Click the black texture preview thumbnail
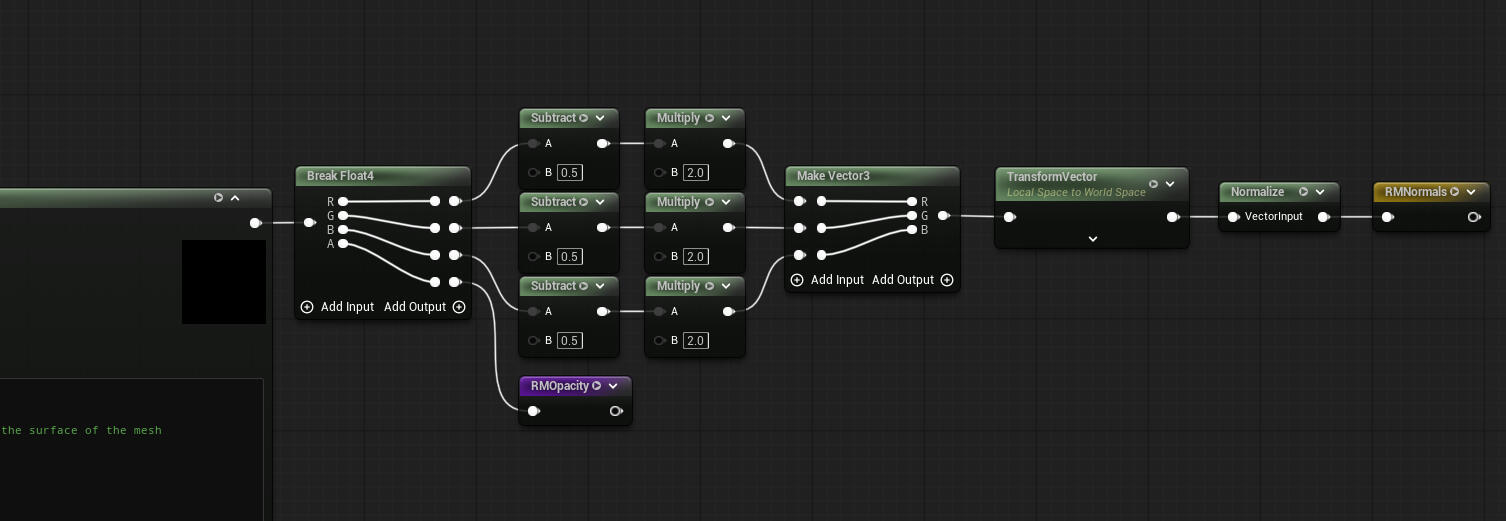 tap(224, 282)
